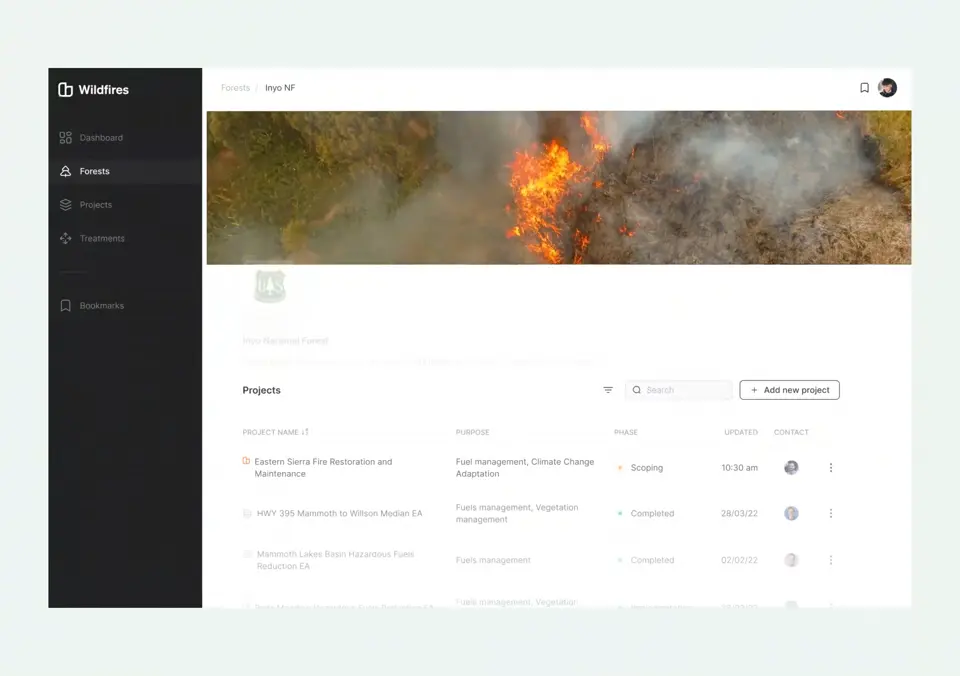Click the Purpose column header
The image size is (960, 676).
pos(473,432)
